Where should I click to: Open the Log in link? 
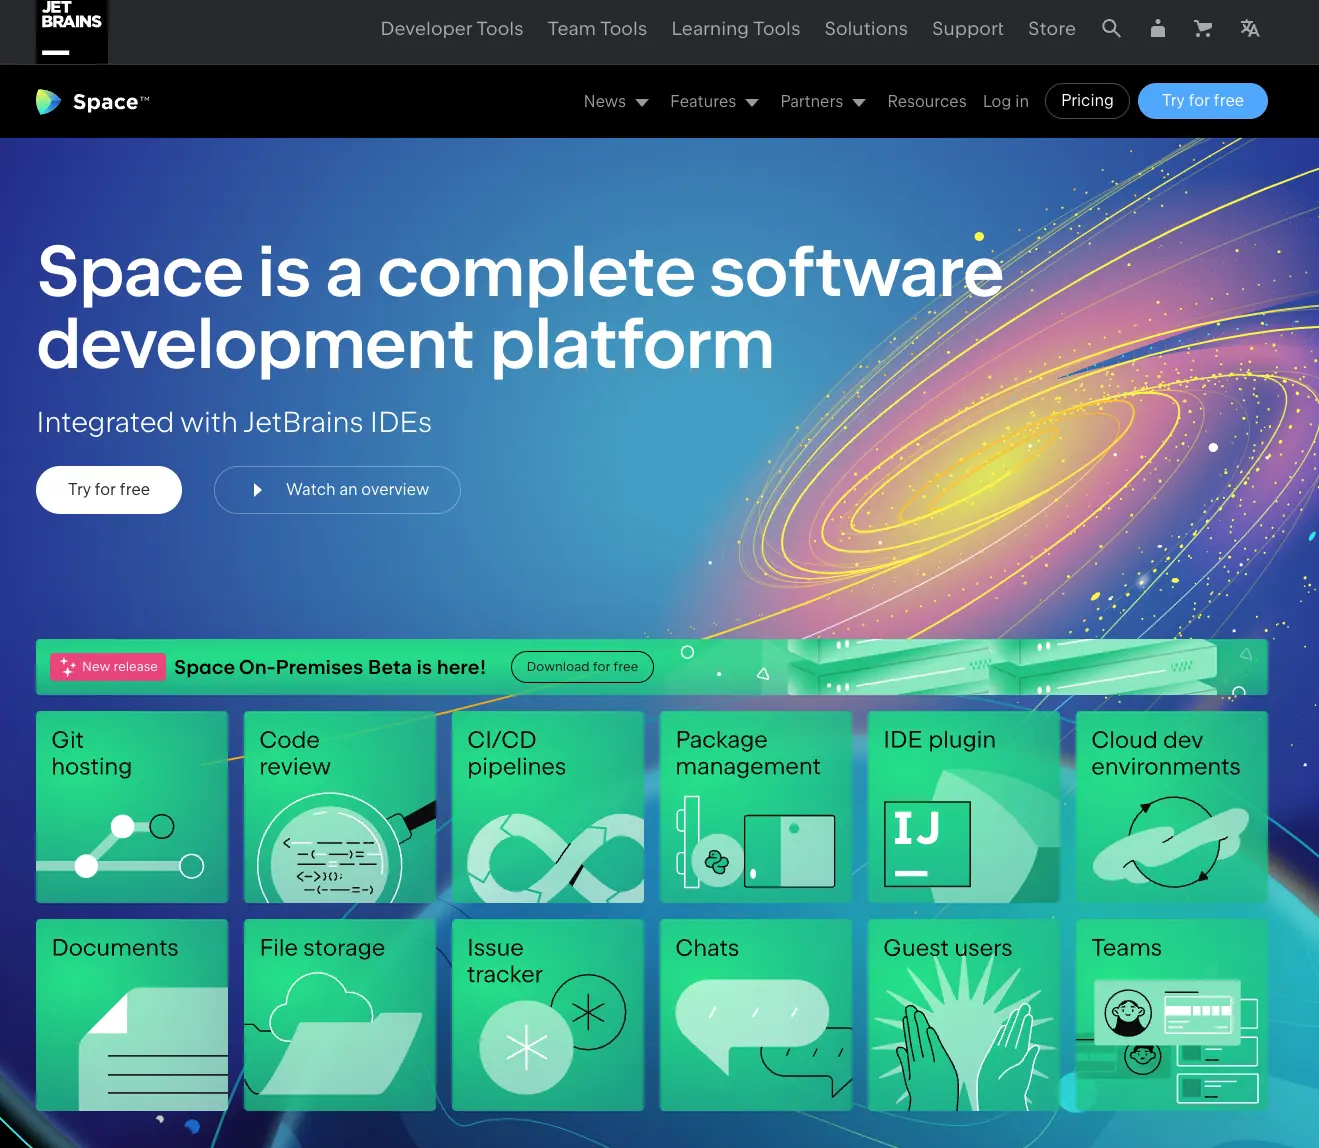(1005, 102)
